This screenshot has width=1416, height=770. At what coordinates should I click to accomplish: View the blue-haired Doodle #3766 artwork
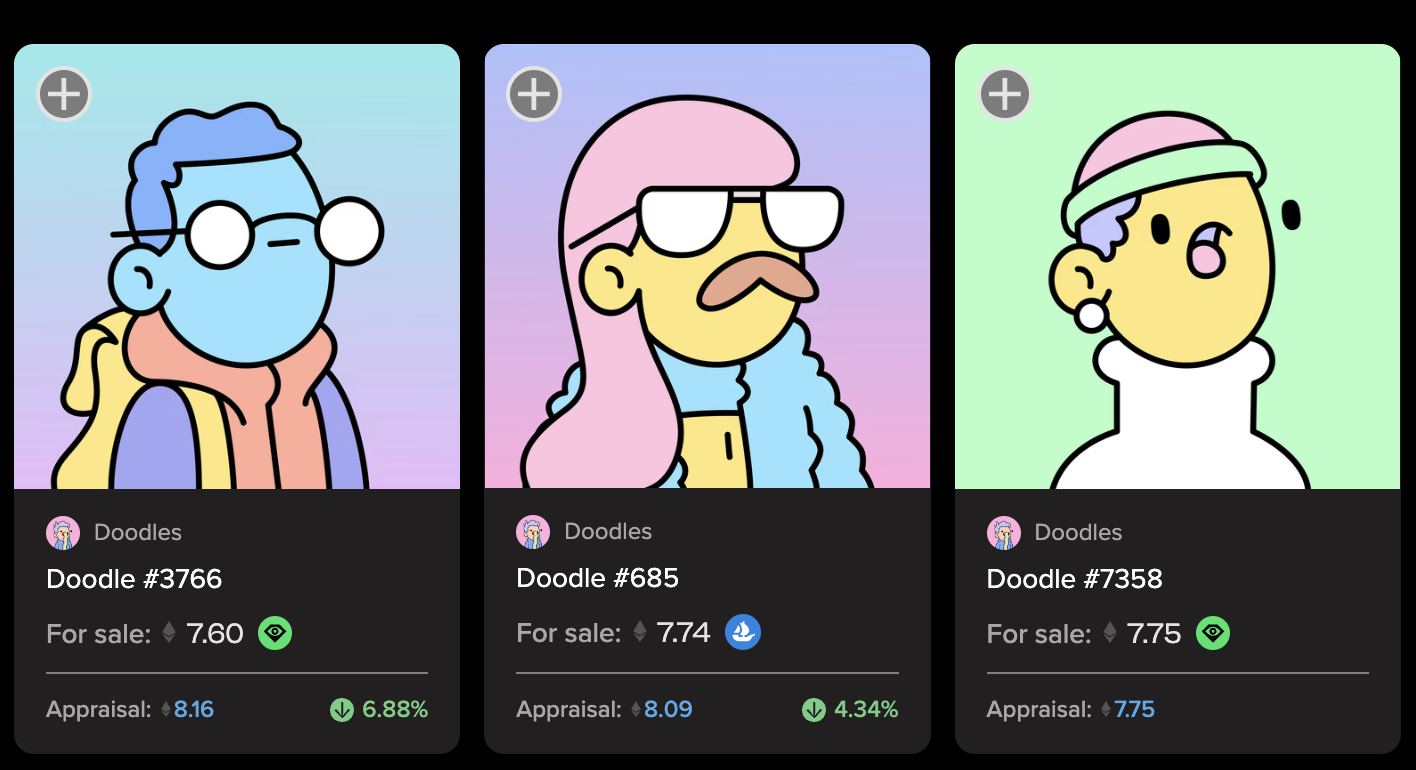click(x=237, y=267)
